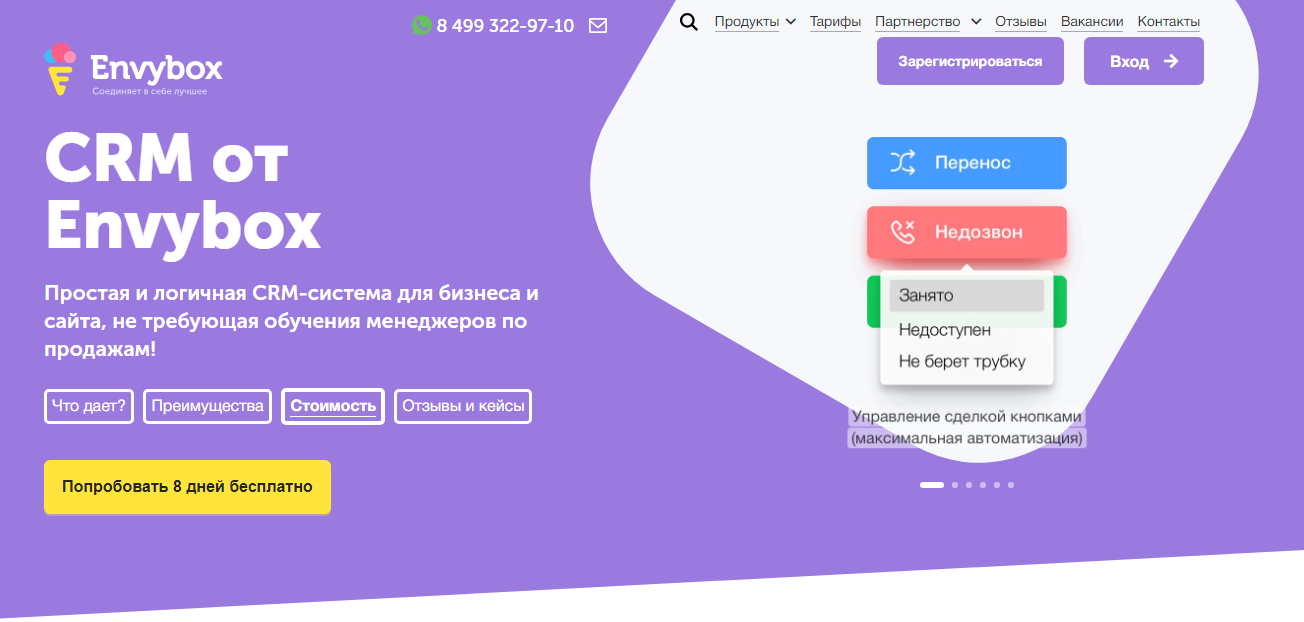Click the missed-call icon on the Недозвон button
1304x622 pixels.
902,232
